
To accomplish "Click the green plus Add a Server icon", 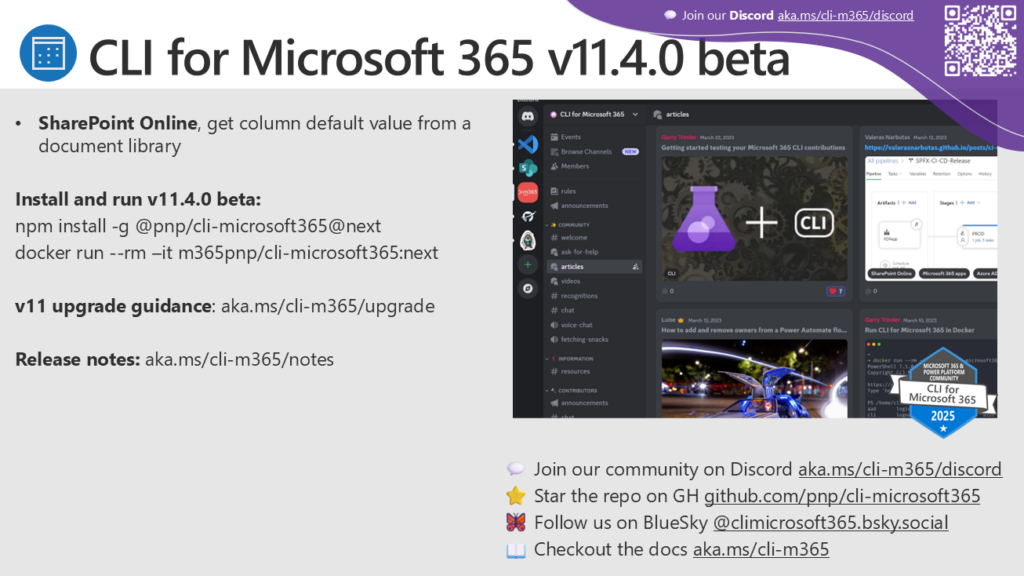I will point(528,264).
